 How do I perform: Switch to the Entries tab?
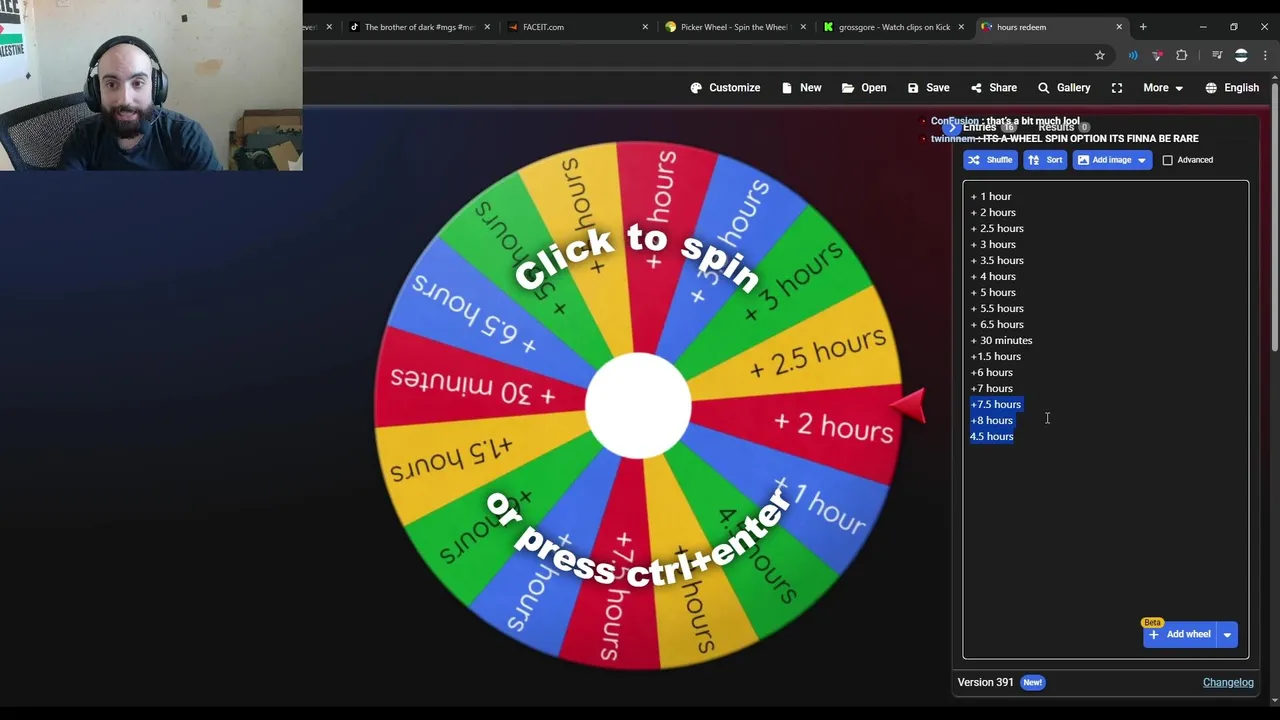[x=988, y=128]
